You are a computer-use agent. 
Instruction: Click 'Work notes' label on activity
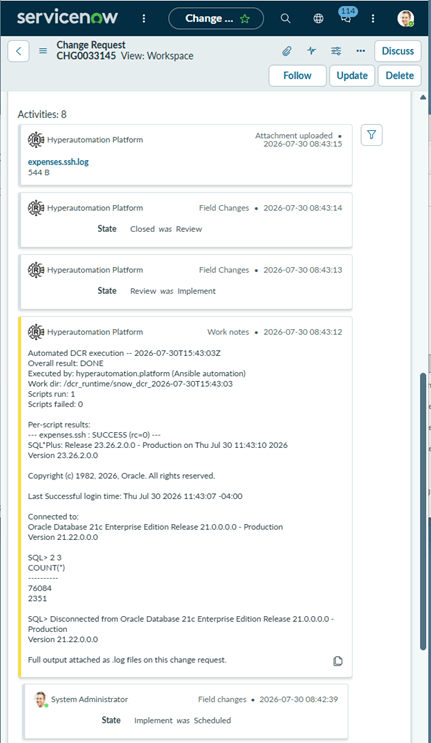tap(228, 332)
